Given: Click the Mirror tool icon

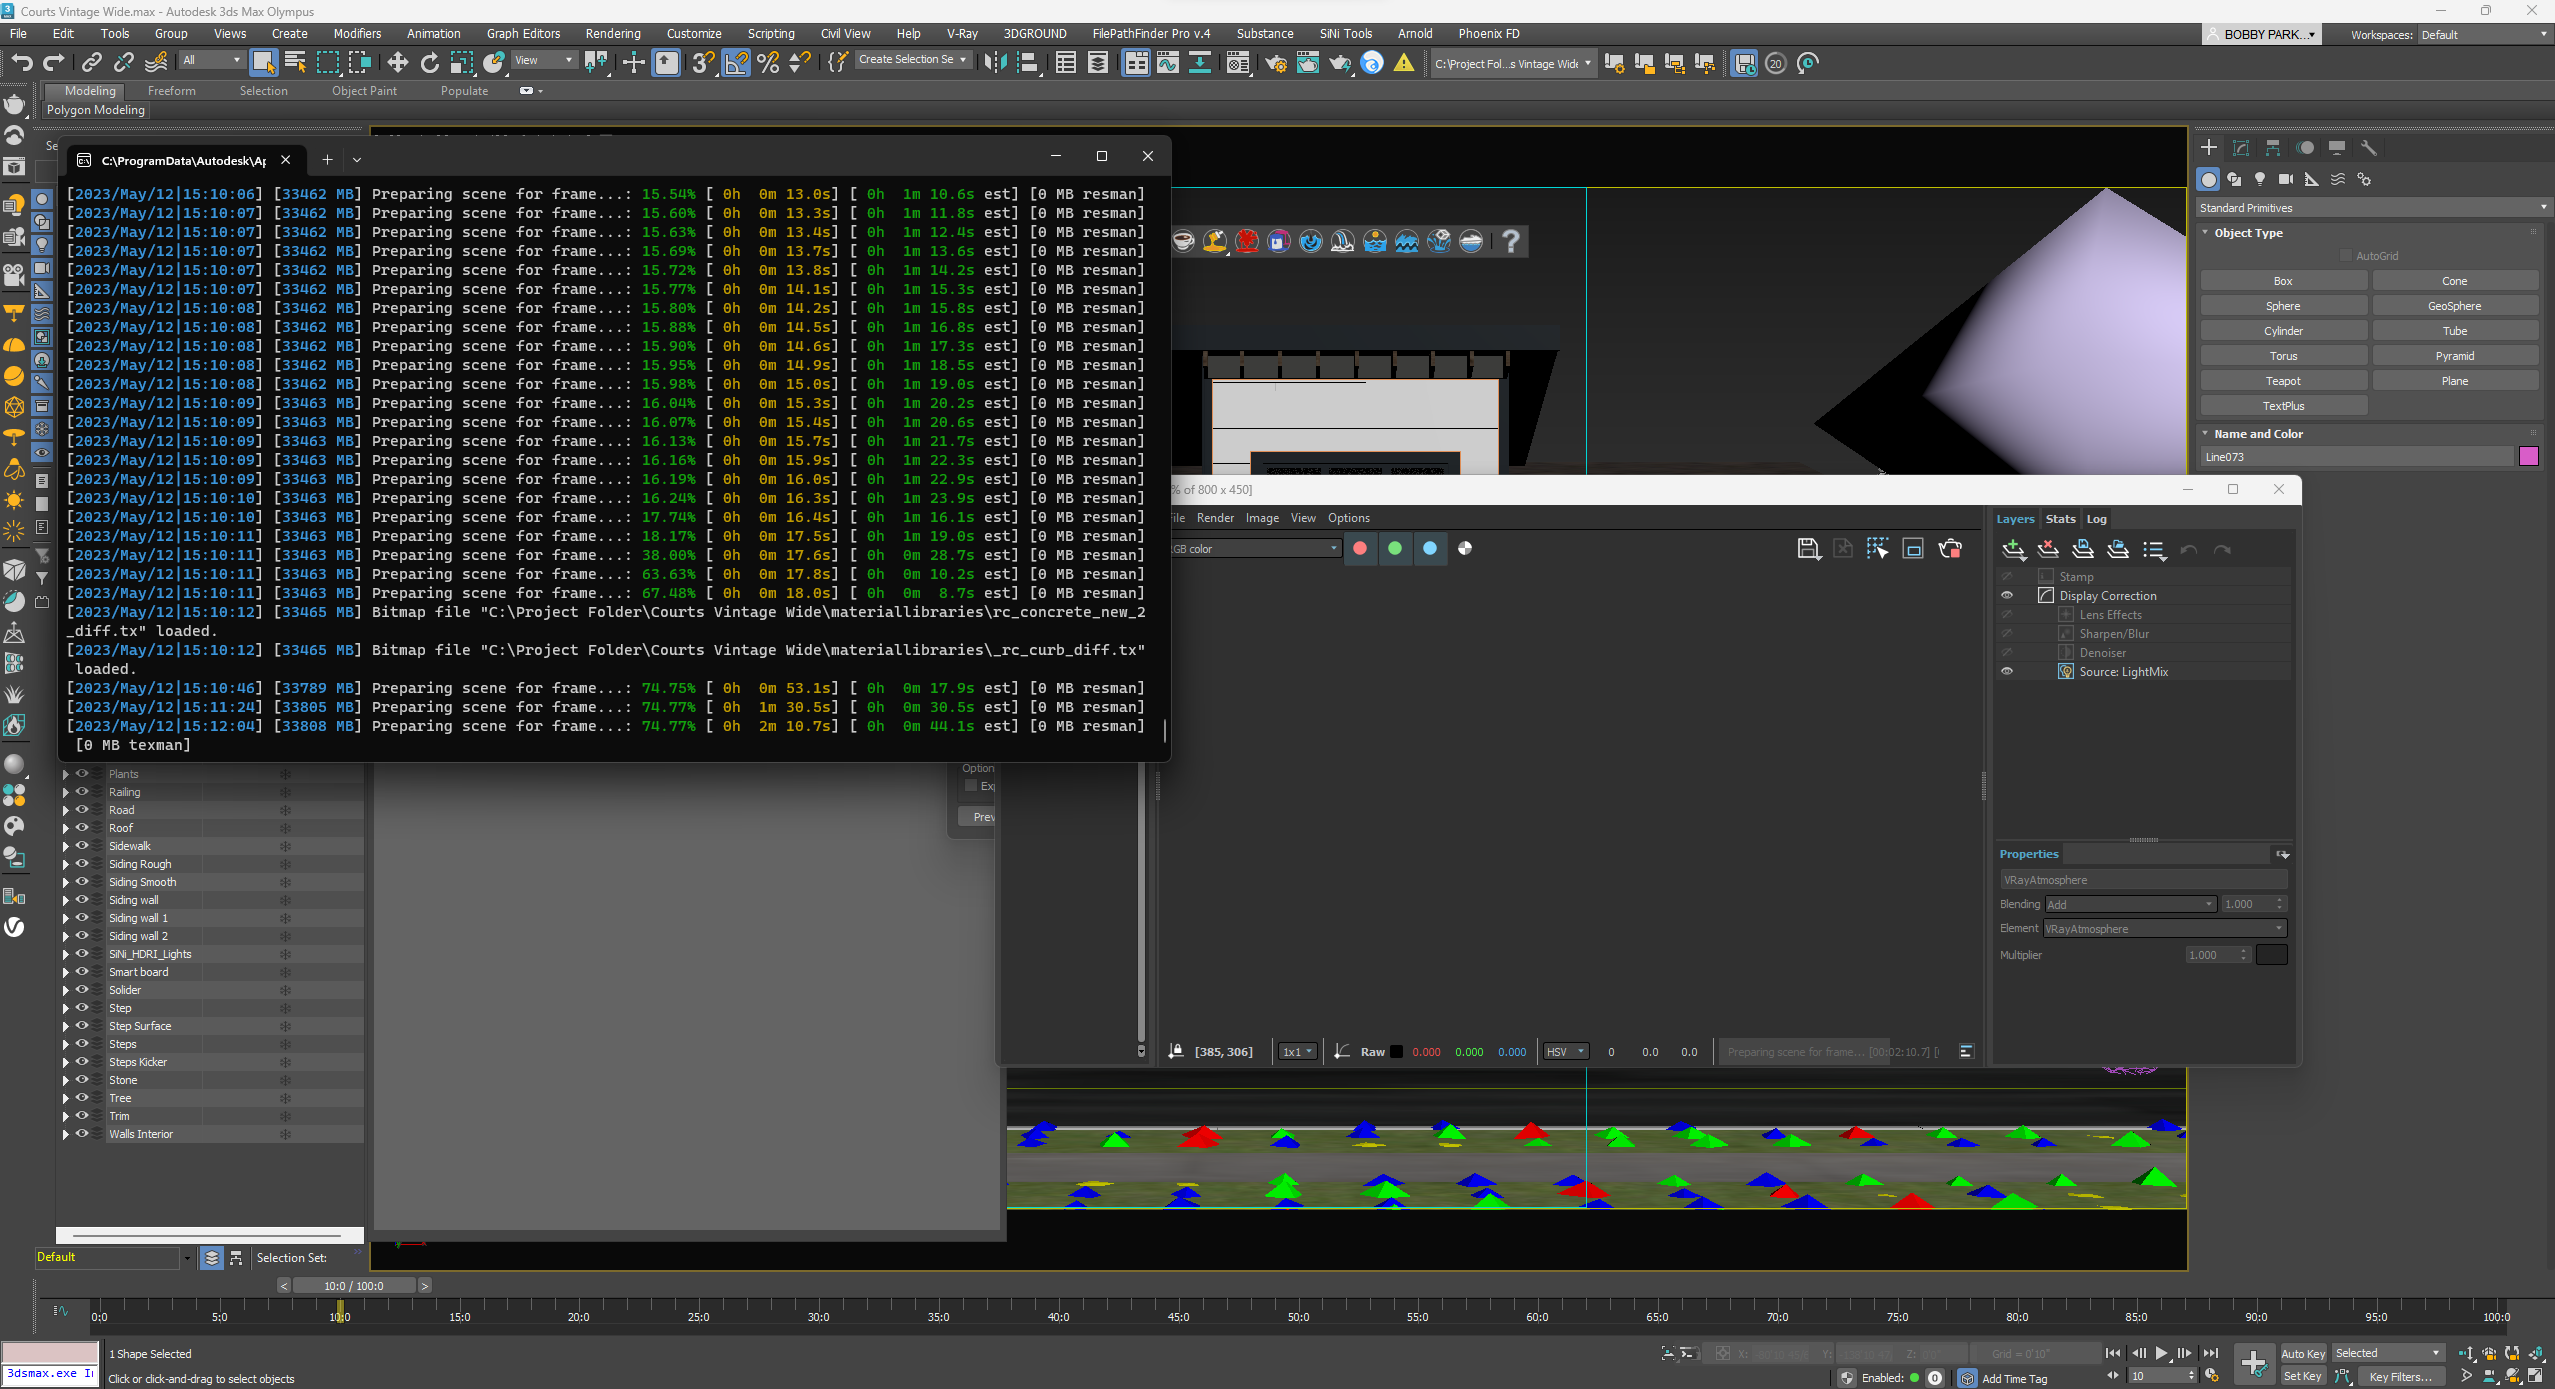Looking at the screenshot, I should (995, 63).
